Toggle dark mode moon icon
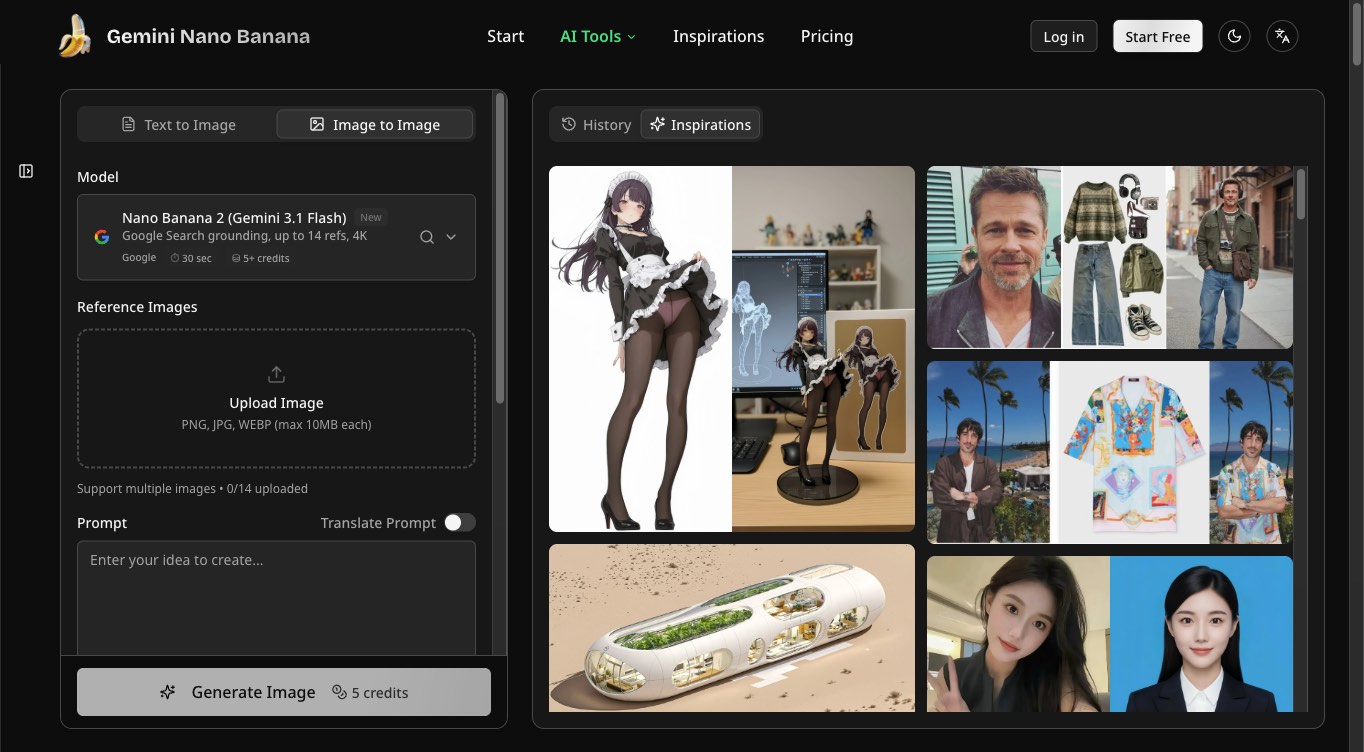Viewport: 1364px width, 752px height. pos(1234,37)
